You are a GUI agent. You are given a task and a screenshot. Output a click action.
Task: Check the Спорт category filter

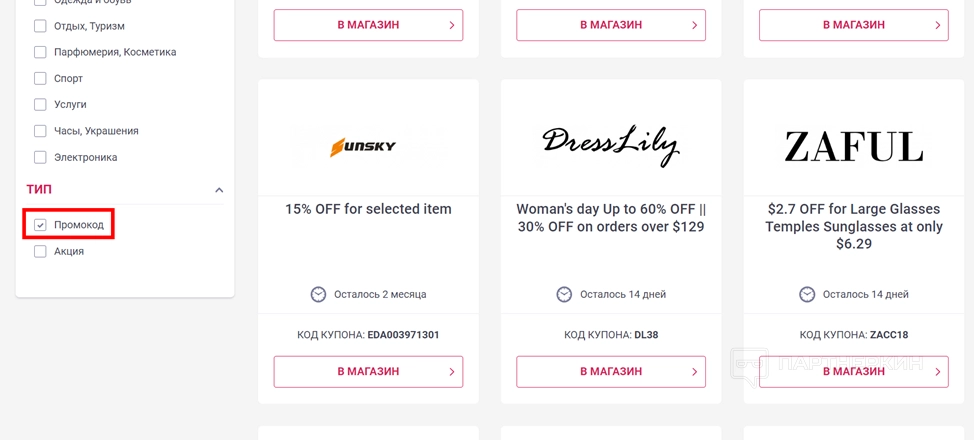41,78
